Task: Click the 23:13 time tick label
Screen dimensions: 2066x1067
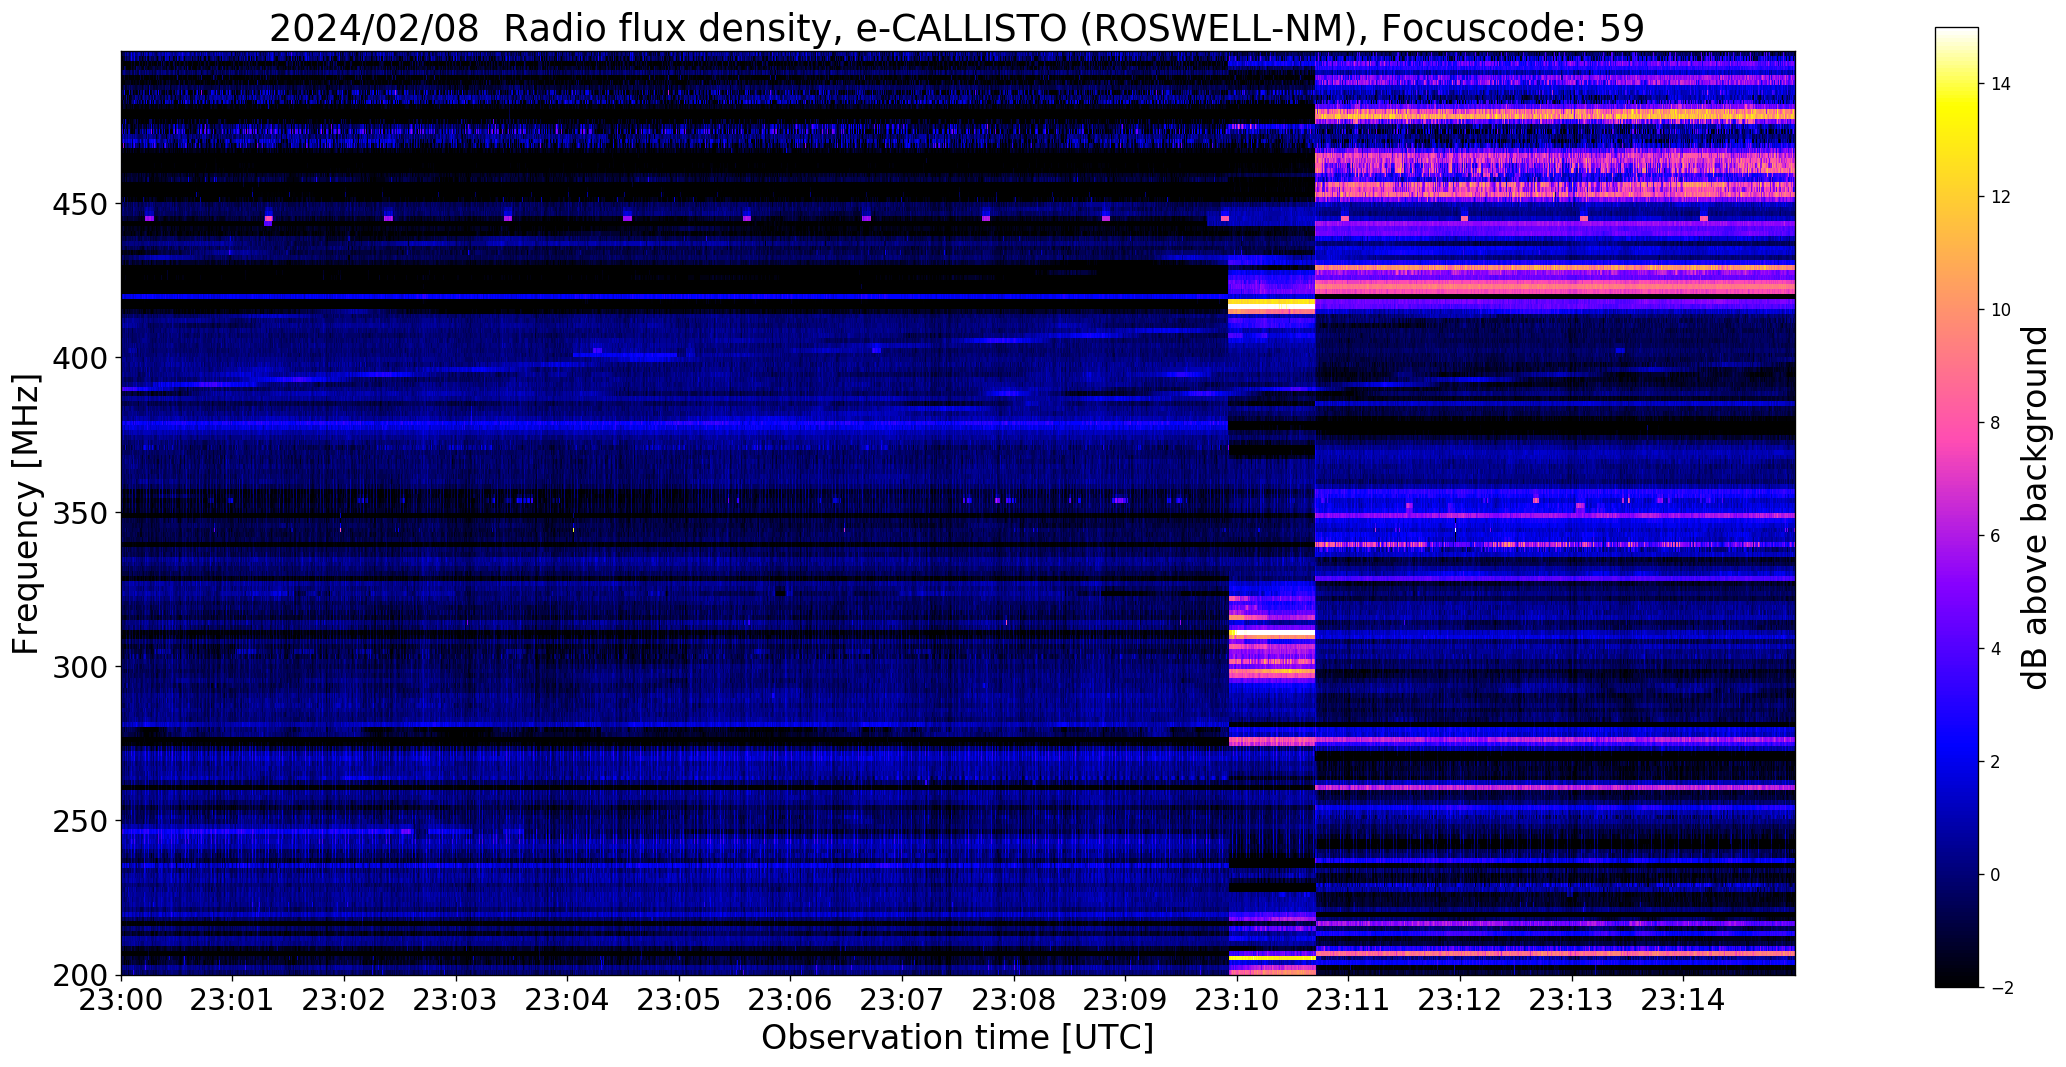Action: click(x=1572, y=1000)
